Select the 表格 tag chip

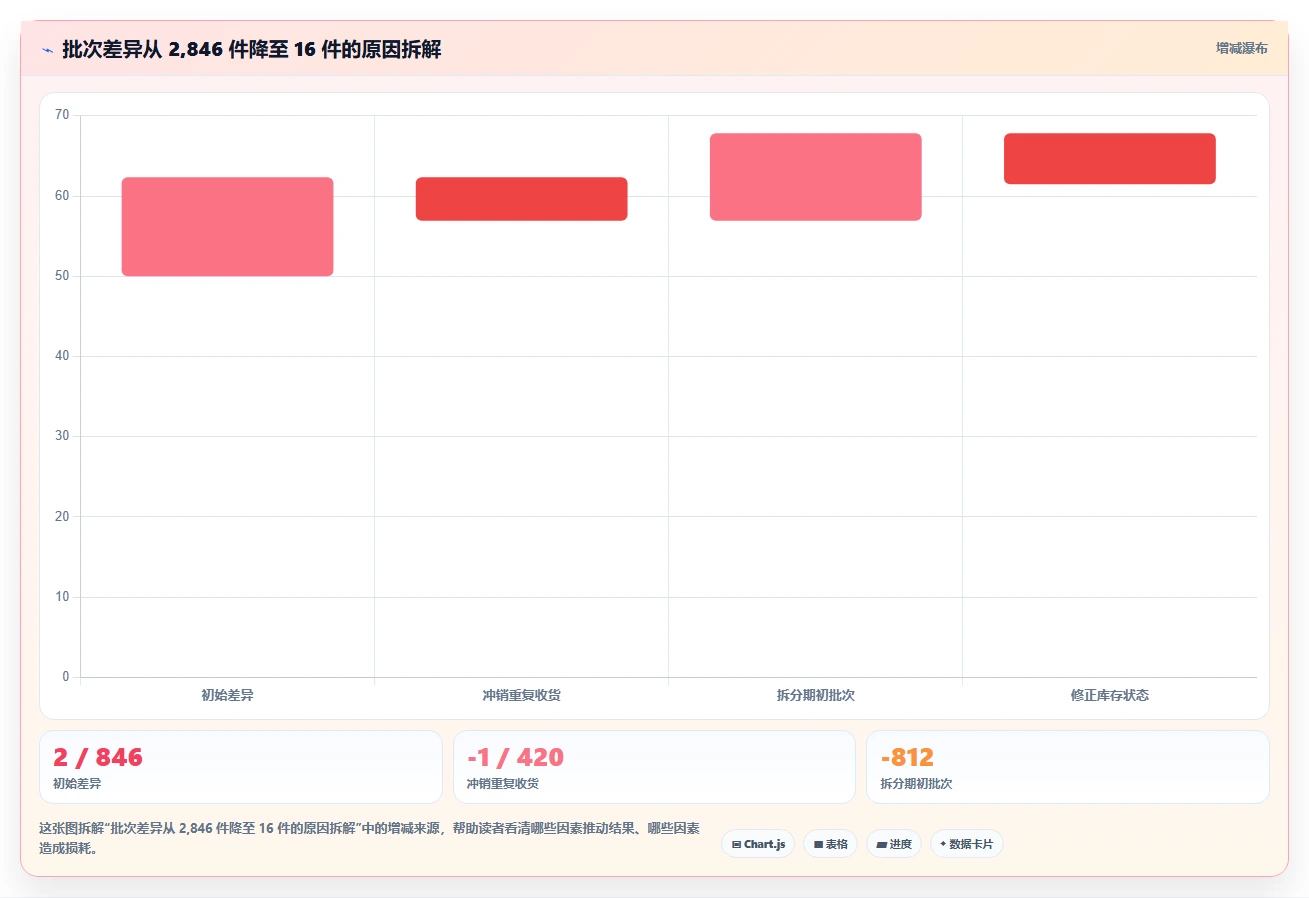coord(830,844)
